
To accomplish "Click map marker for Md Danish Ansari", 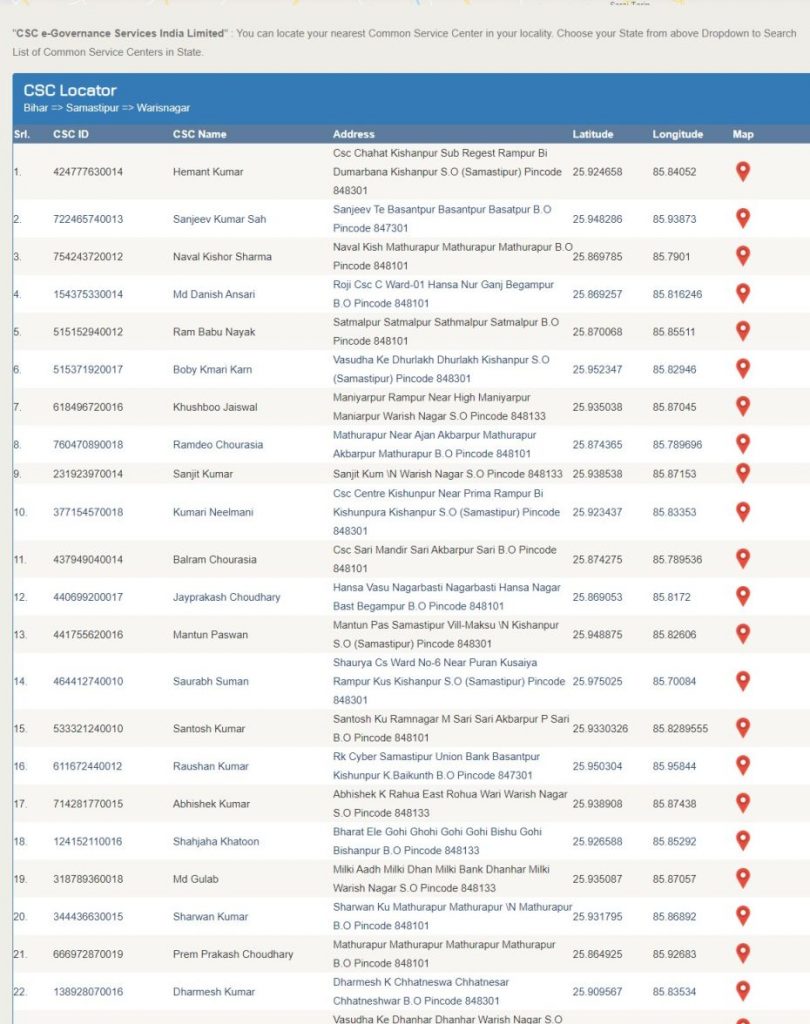I will [743, 293].
